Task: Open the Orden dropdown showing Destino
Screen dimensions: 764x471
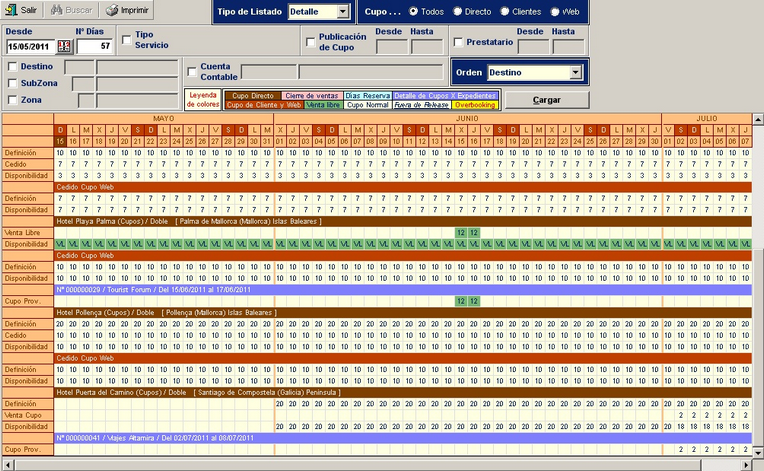Action: pyautogui.click(x=576, y=72)
